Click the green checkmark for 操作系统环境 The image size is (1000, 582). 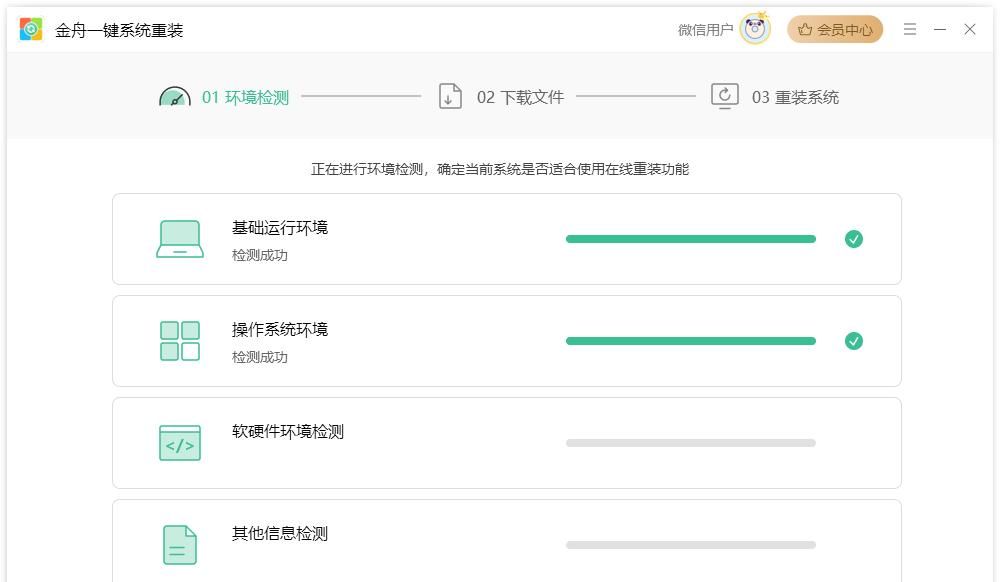click(x=854, y=340)
